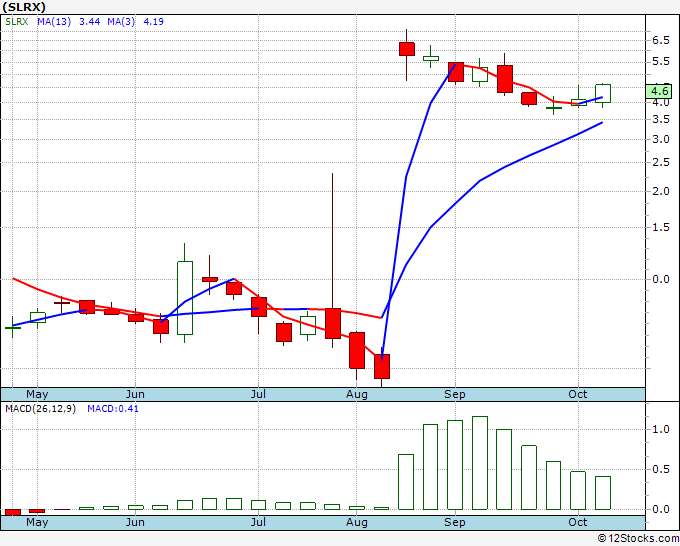Click the MACD:0.41 value label

[x=113, y=409]
